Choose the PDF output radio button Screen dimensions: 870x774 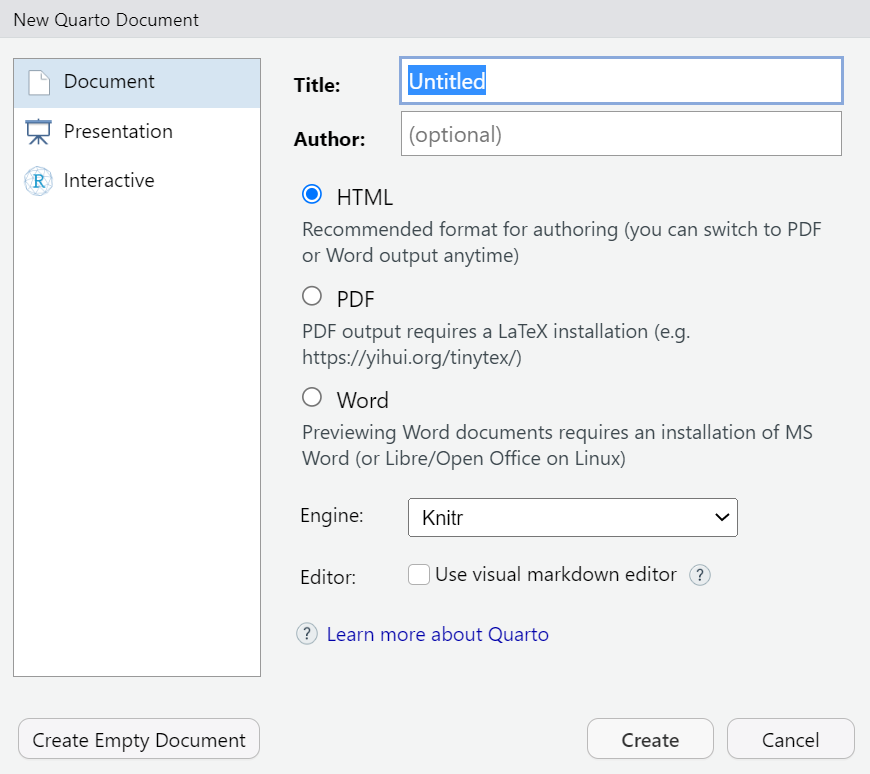(x=312, y=296)
